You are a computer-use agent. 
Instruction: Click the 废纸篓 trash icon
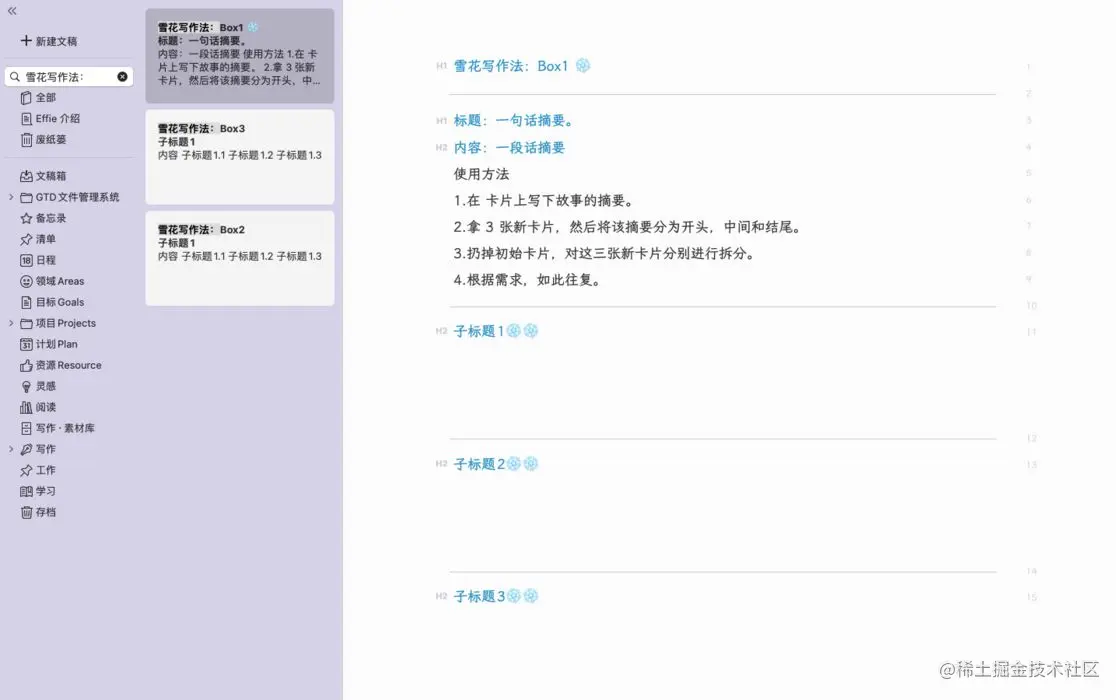point(26,140)
